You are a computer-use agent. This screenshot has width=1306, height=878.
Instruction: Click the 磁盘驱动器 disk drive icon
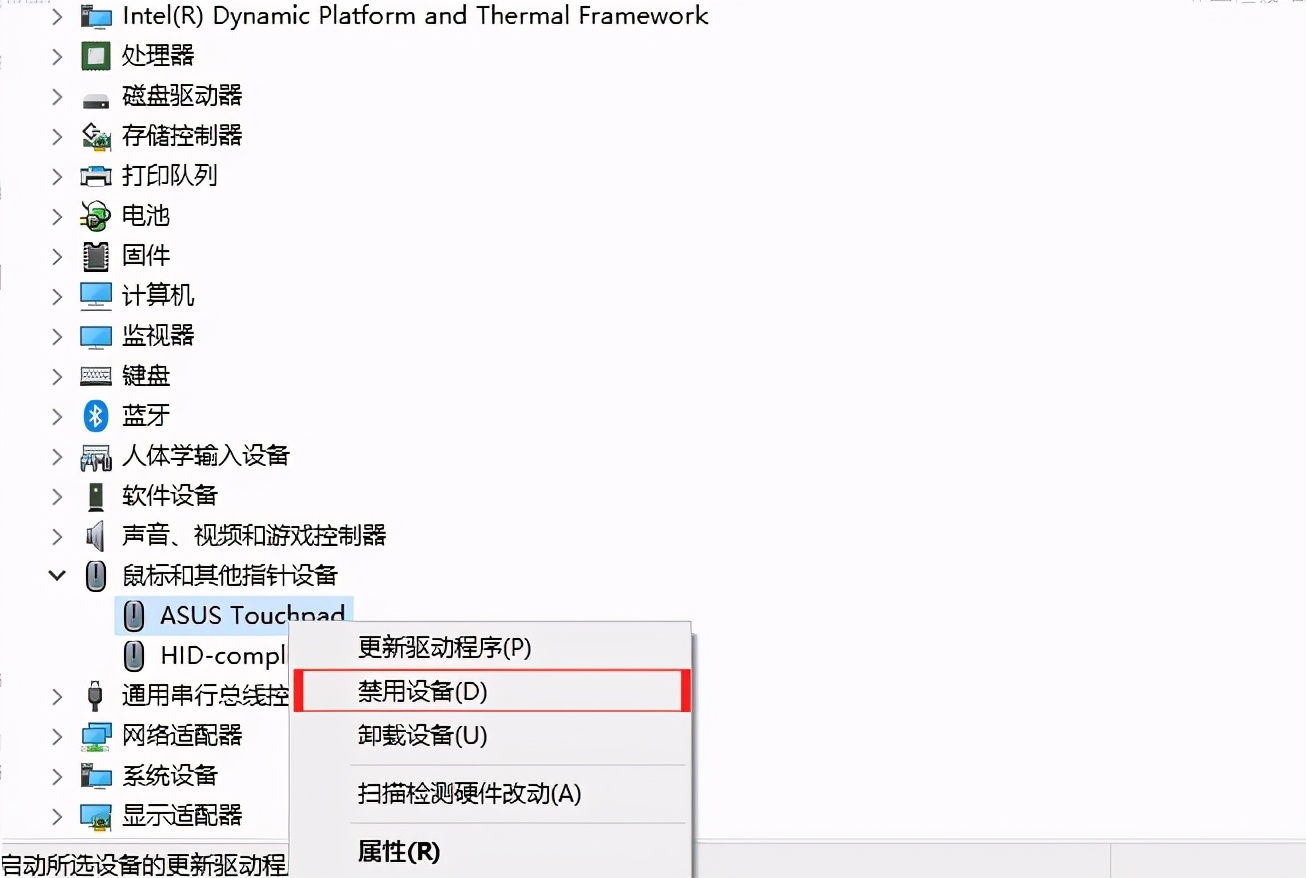point(95,96)
